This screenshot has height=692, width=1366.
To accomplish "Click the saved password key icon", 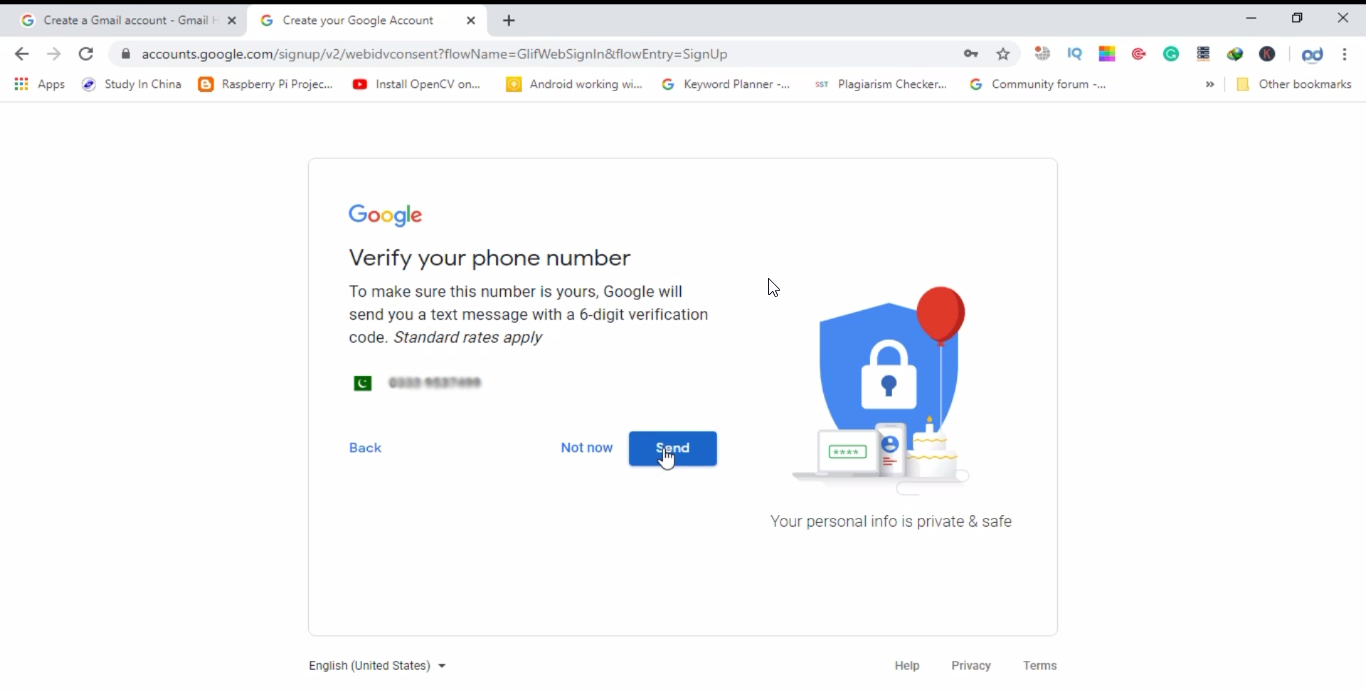I will [971, 54].
